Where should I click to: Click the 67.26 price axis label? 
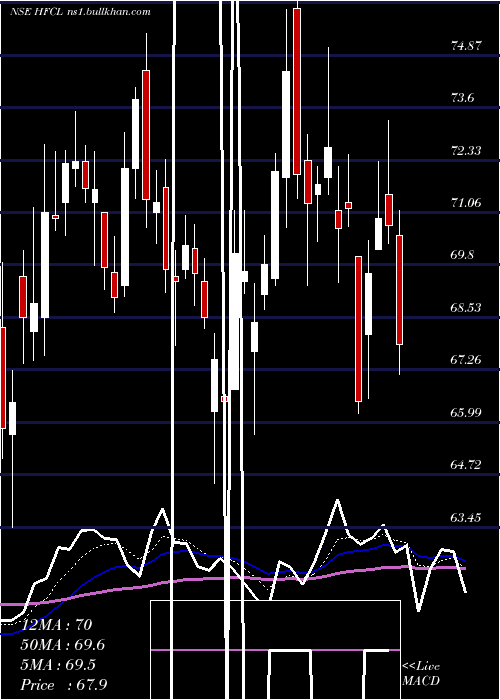(x=467, y=360)
